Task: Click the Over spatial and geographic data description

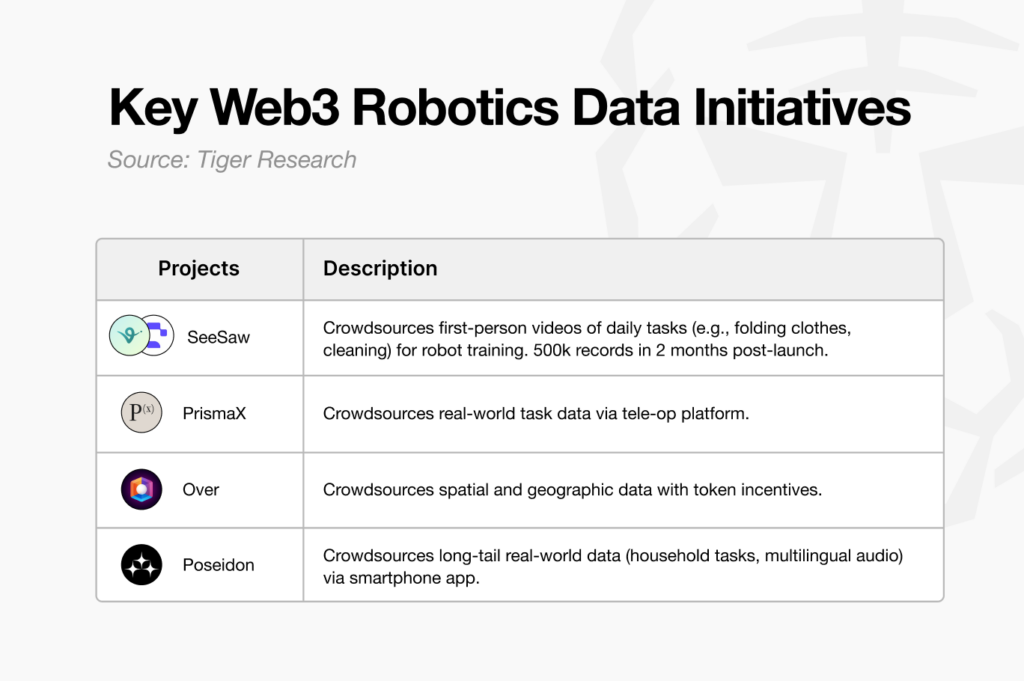Action: click(572, 490)
